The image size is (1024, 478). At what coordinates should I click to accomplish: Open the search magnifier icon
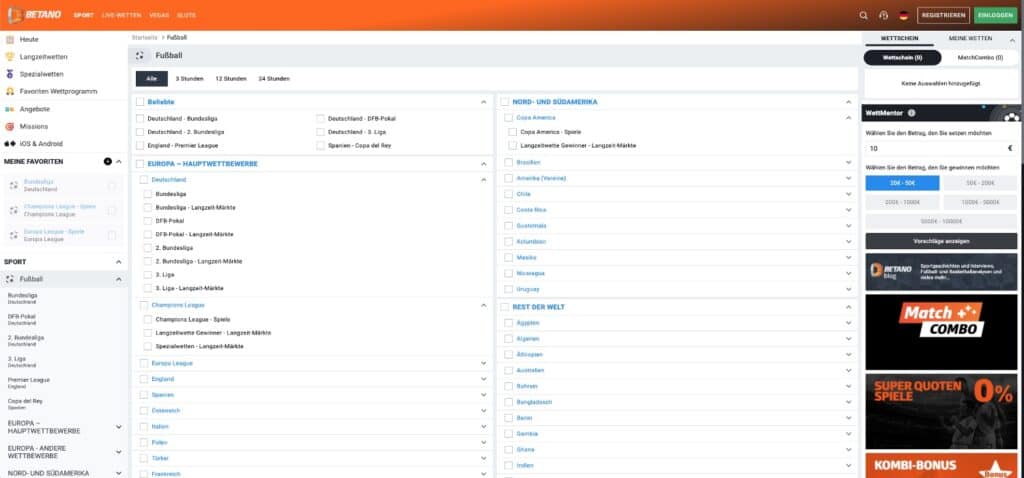(x=863, y=15)
